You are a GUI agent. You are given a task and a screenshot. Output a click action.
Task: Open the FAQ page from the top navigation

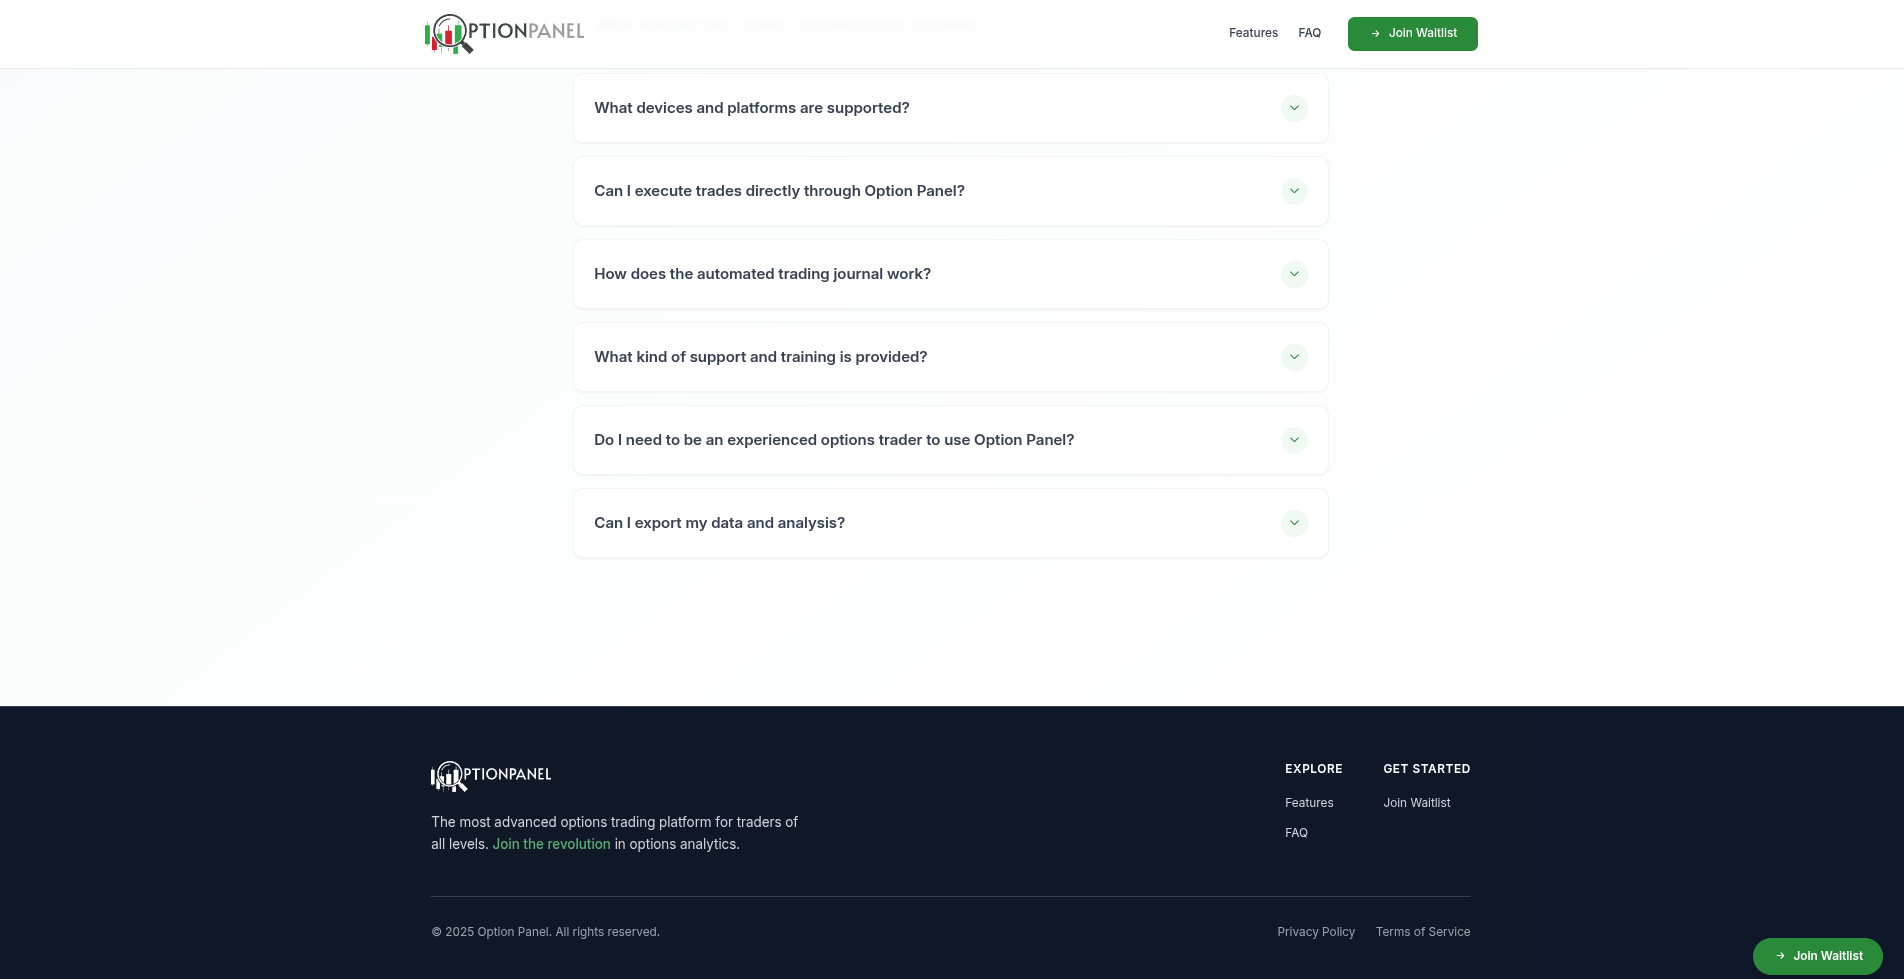pos(1309,33)
